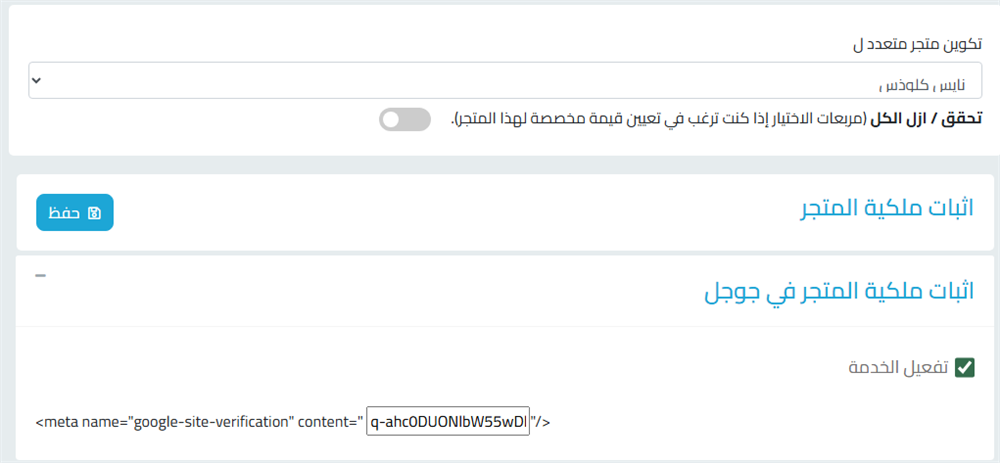Viewport: 1000px width, 463px height.
Task: Focus the google-site-verification content input field
Action: coord(448,422)
